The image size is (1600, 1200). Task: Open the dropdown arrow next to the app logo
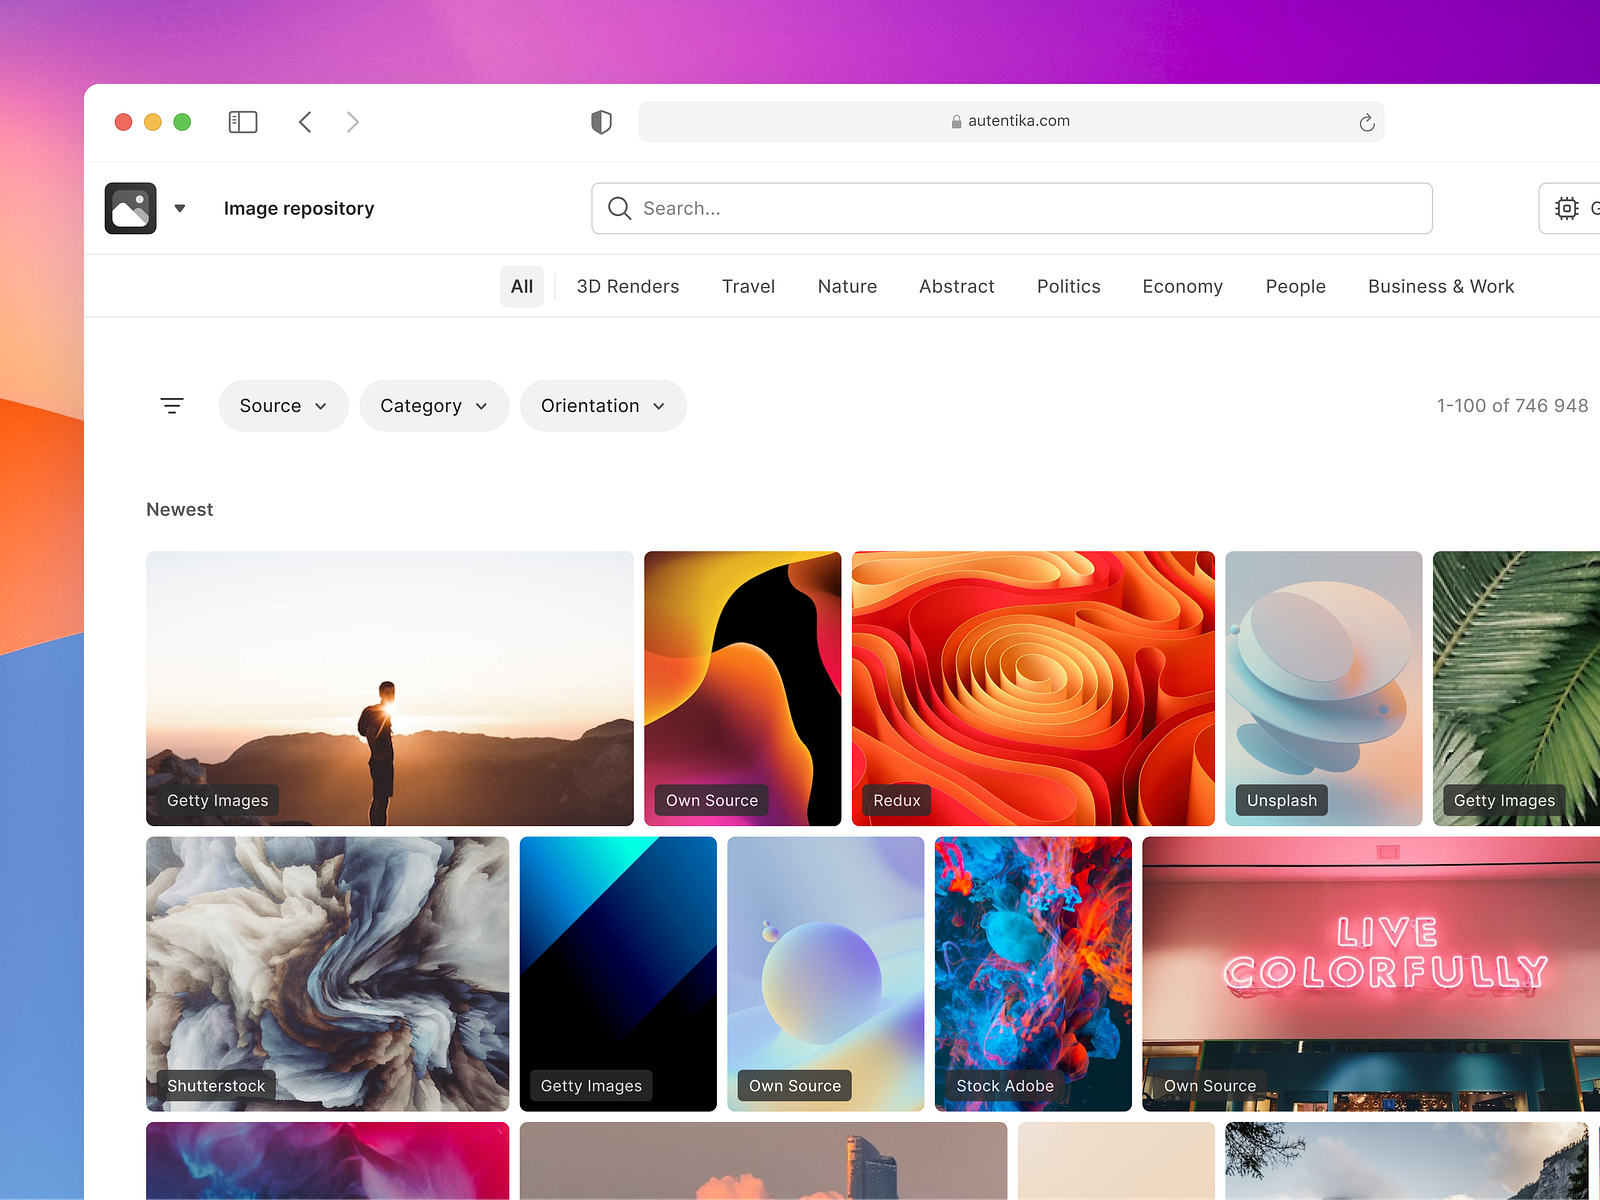coord(181,209)
